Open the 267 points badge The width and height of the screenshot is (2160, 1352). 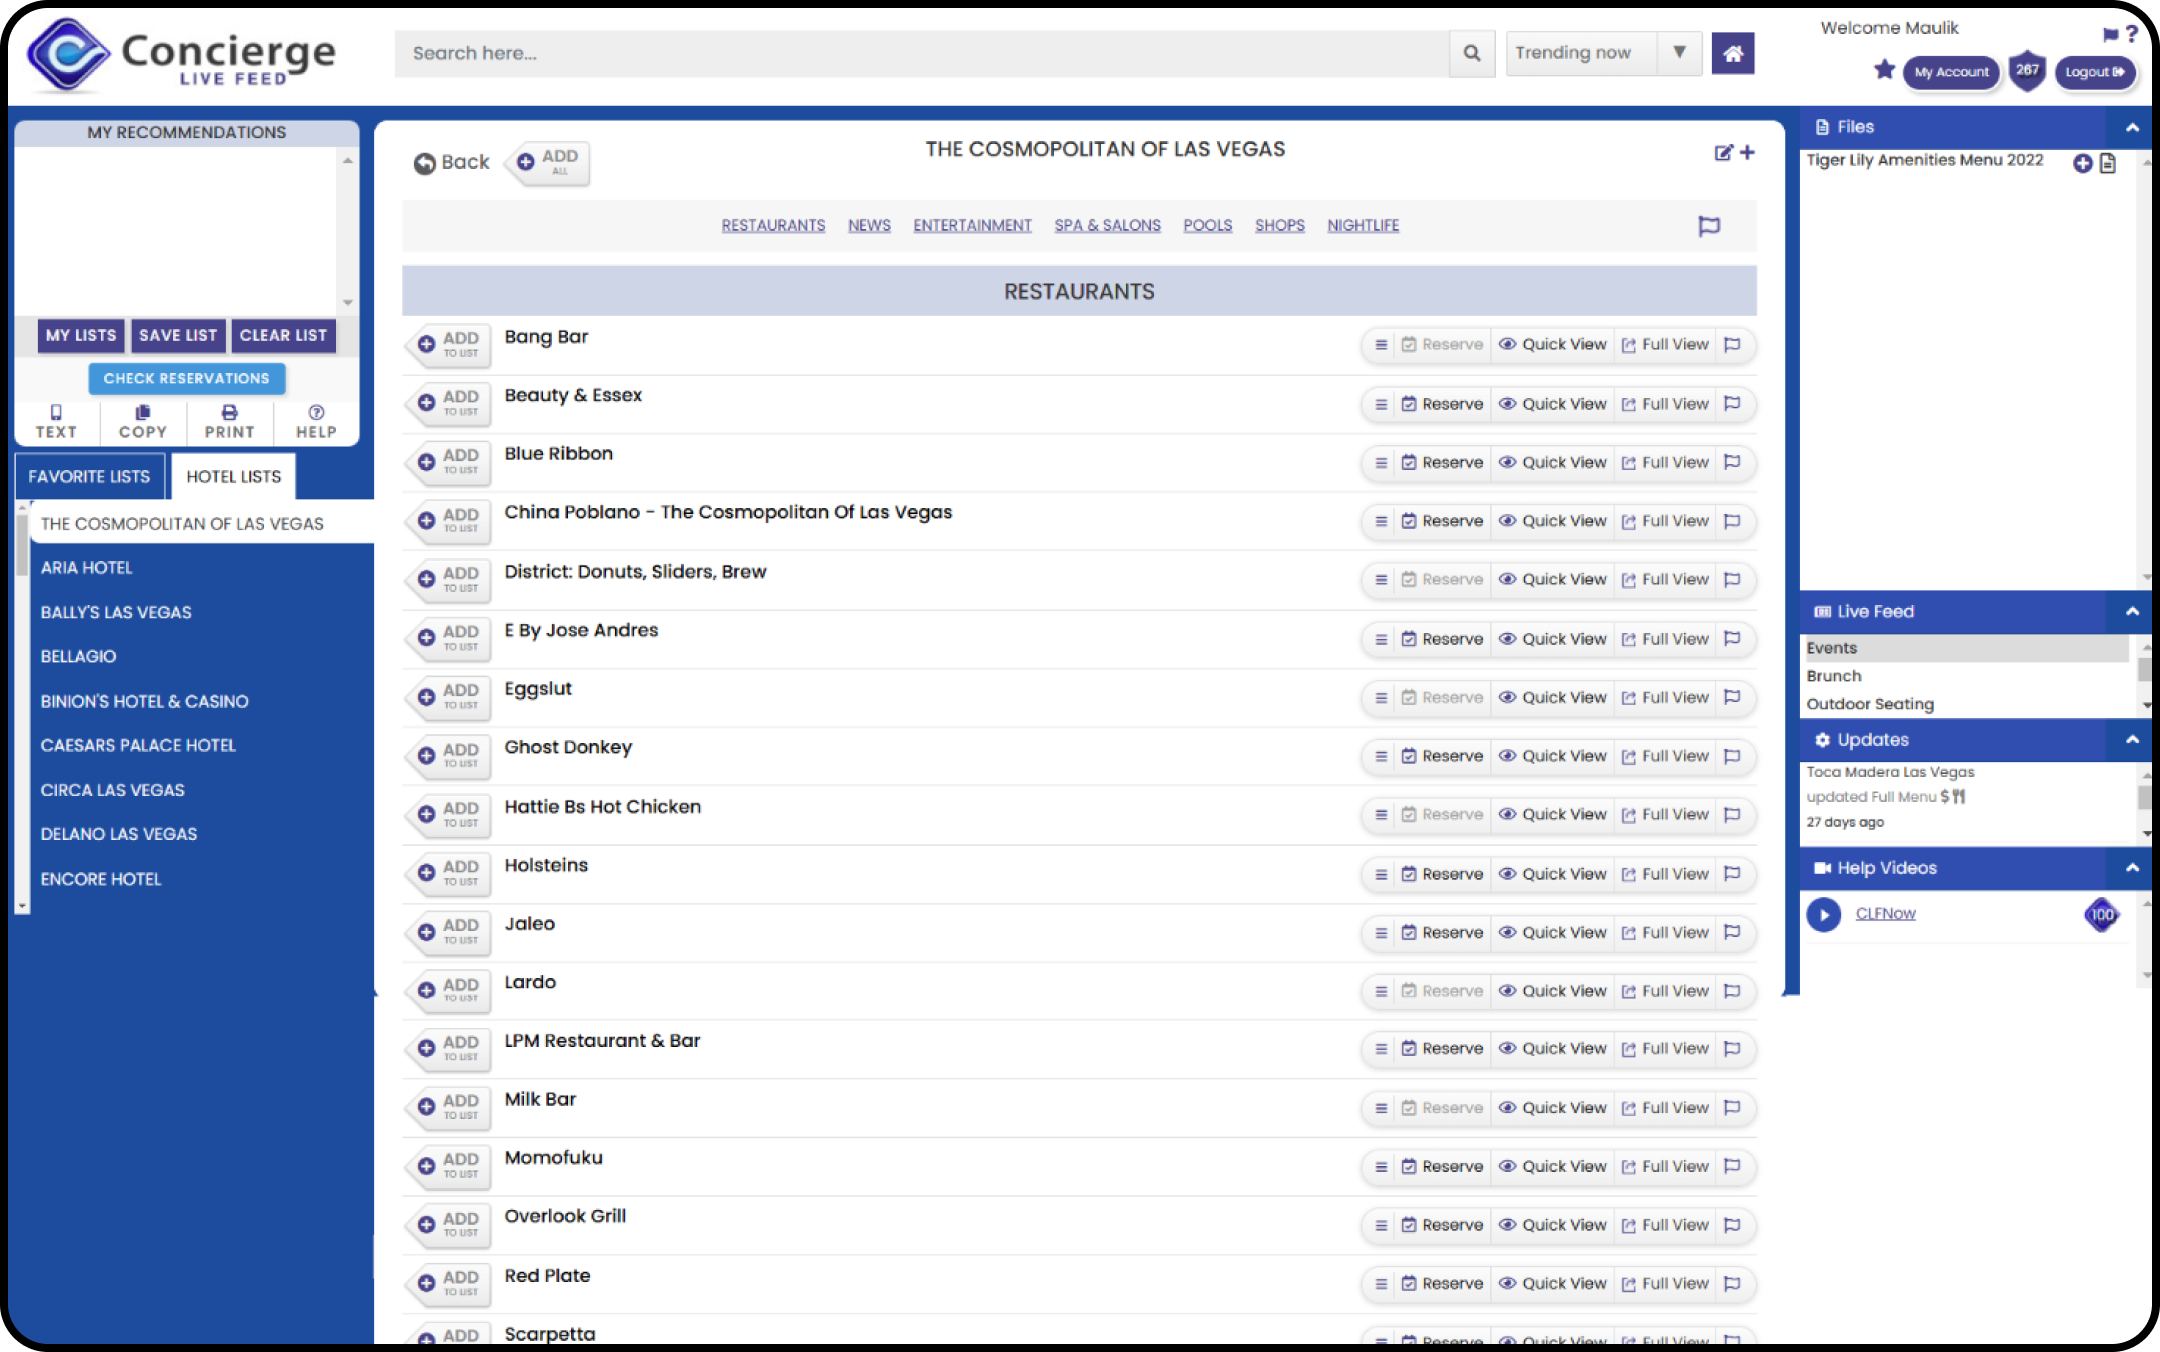(x=2027, y=71)
